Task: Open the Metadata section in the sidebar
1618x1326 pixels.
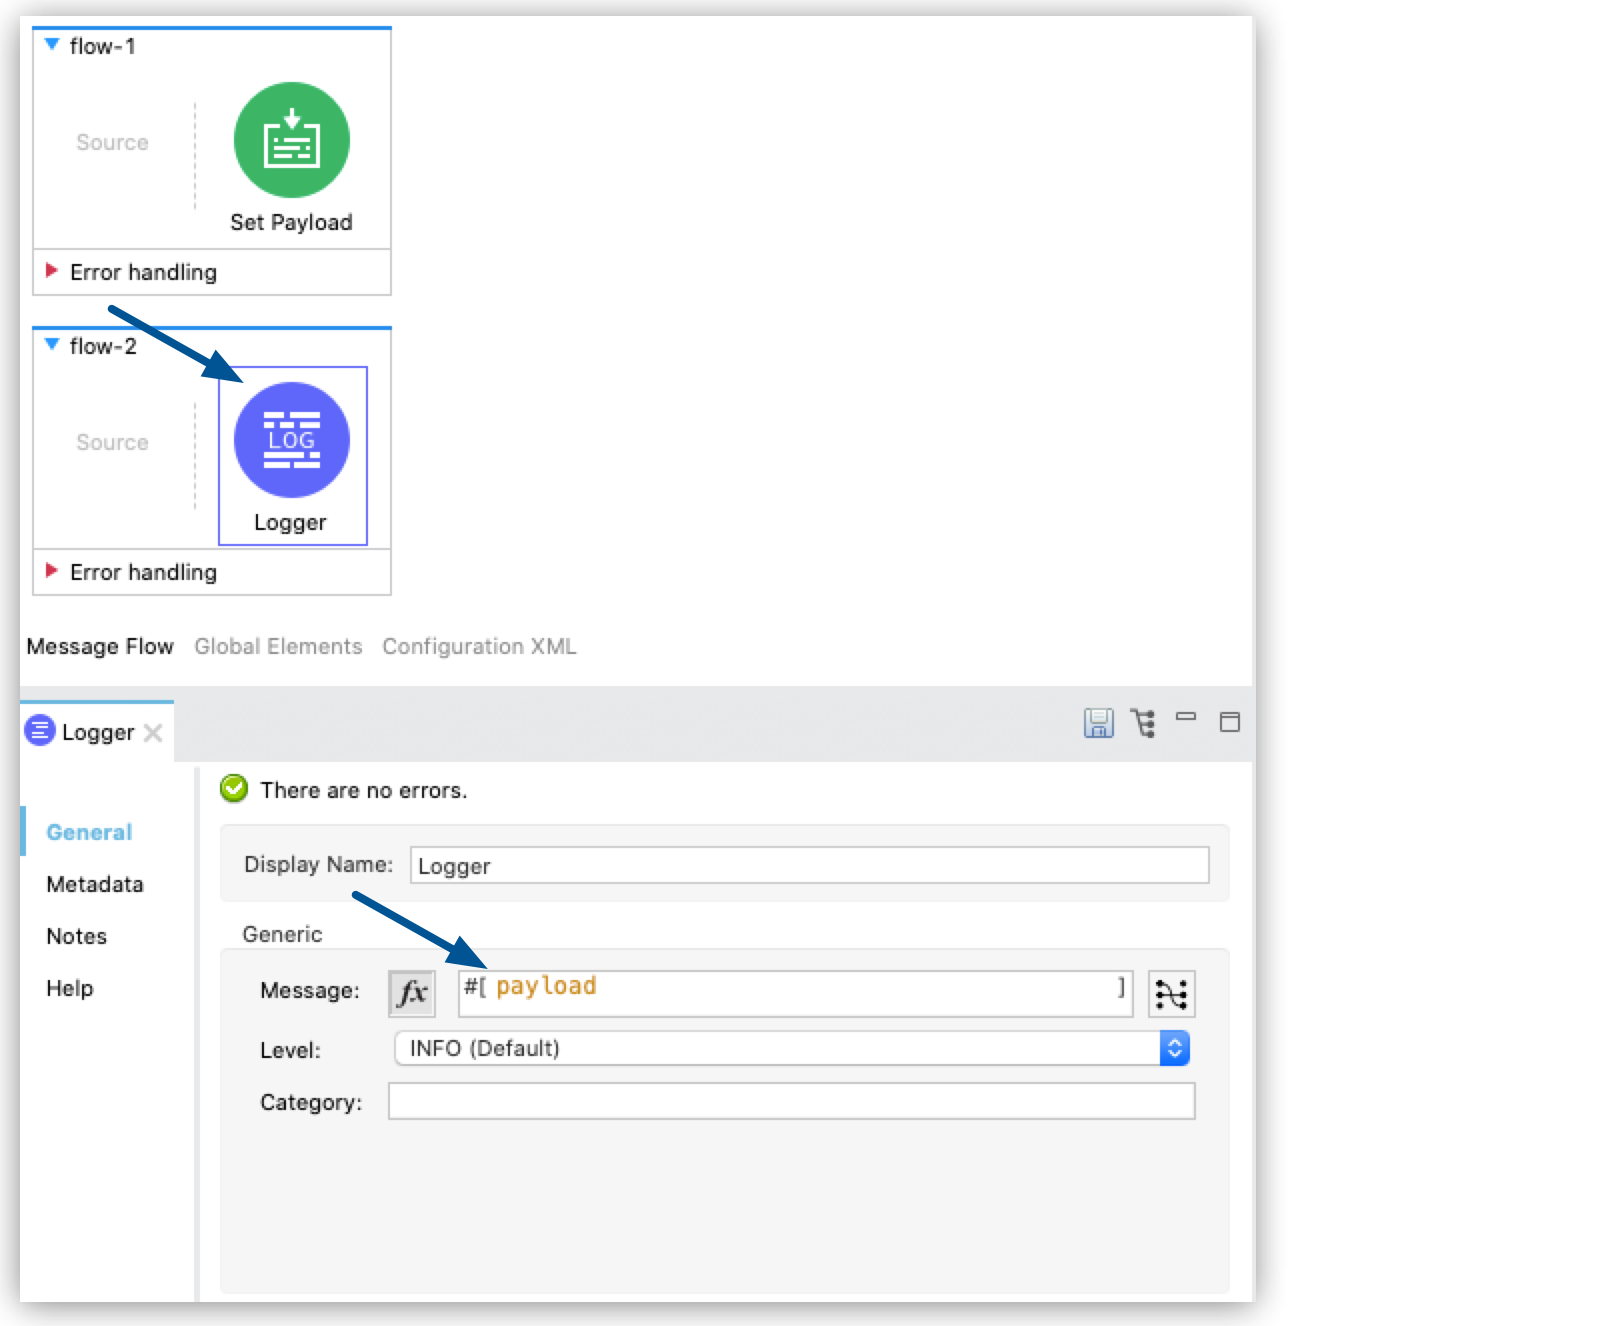Action: (95, 884)
